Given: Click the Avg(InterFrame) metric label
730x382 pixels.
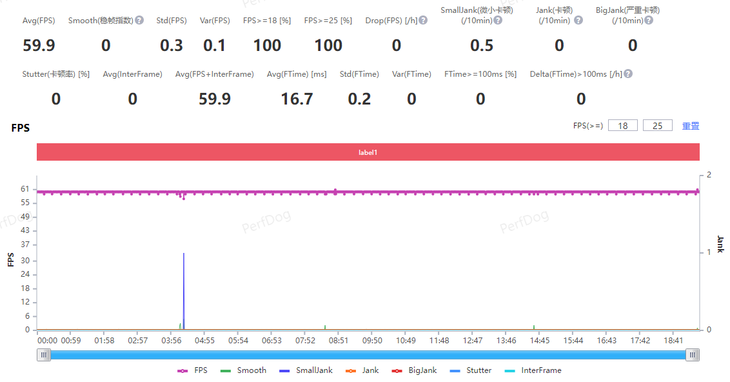Looking at the screenshot, I should coord(133,74).
